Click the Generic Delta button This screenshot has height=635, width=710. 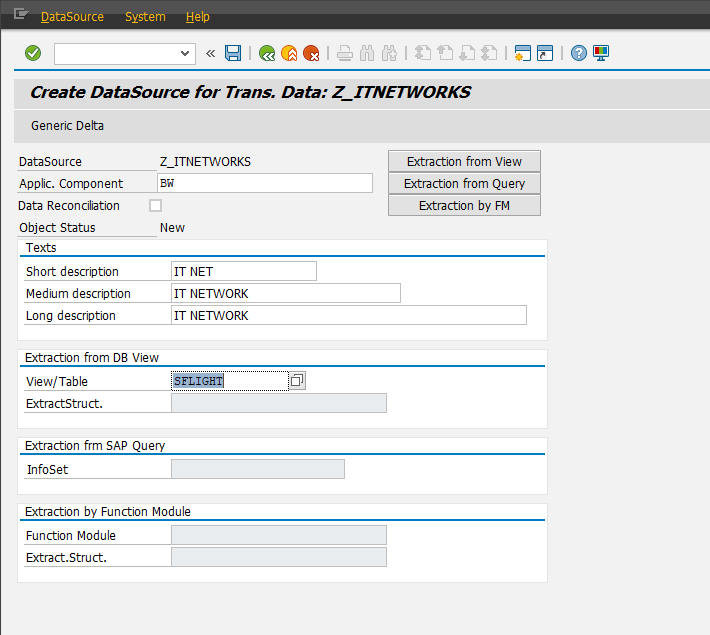click(x=67, y=126)
